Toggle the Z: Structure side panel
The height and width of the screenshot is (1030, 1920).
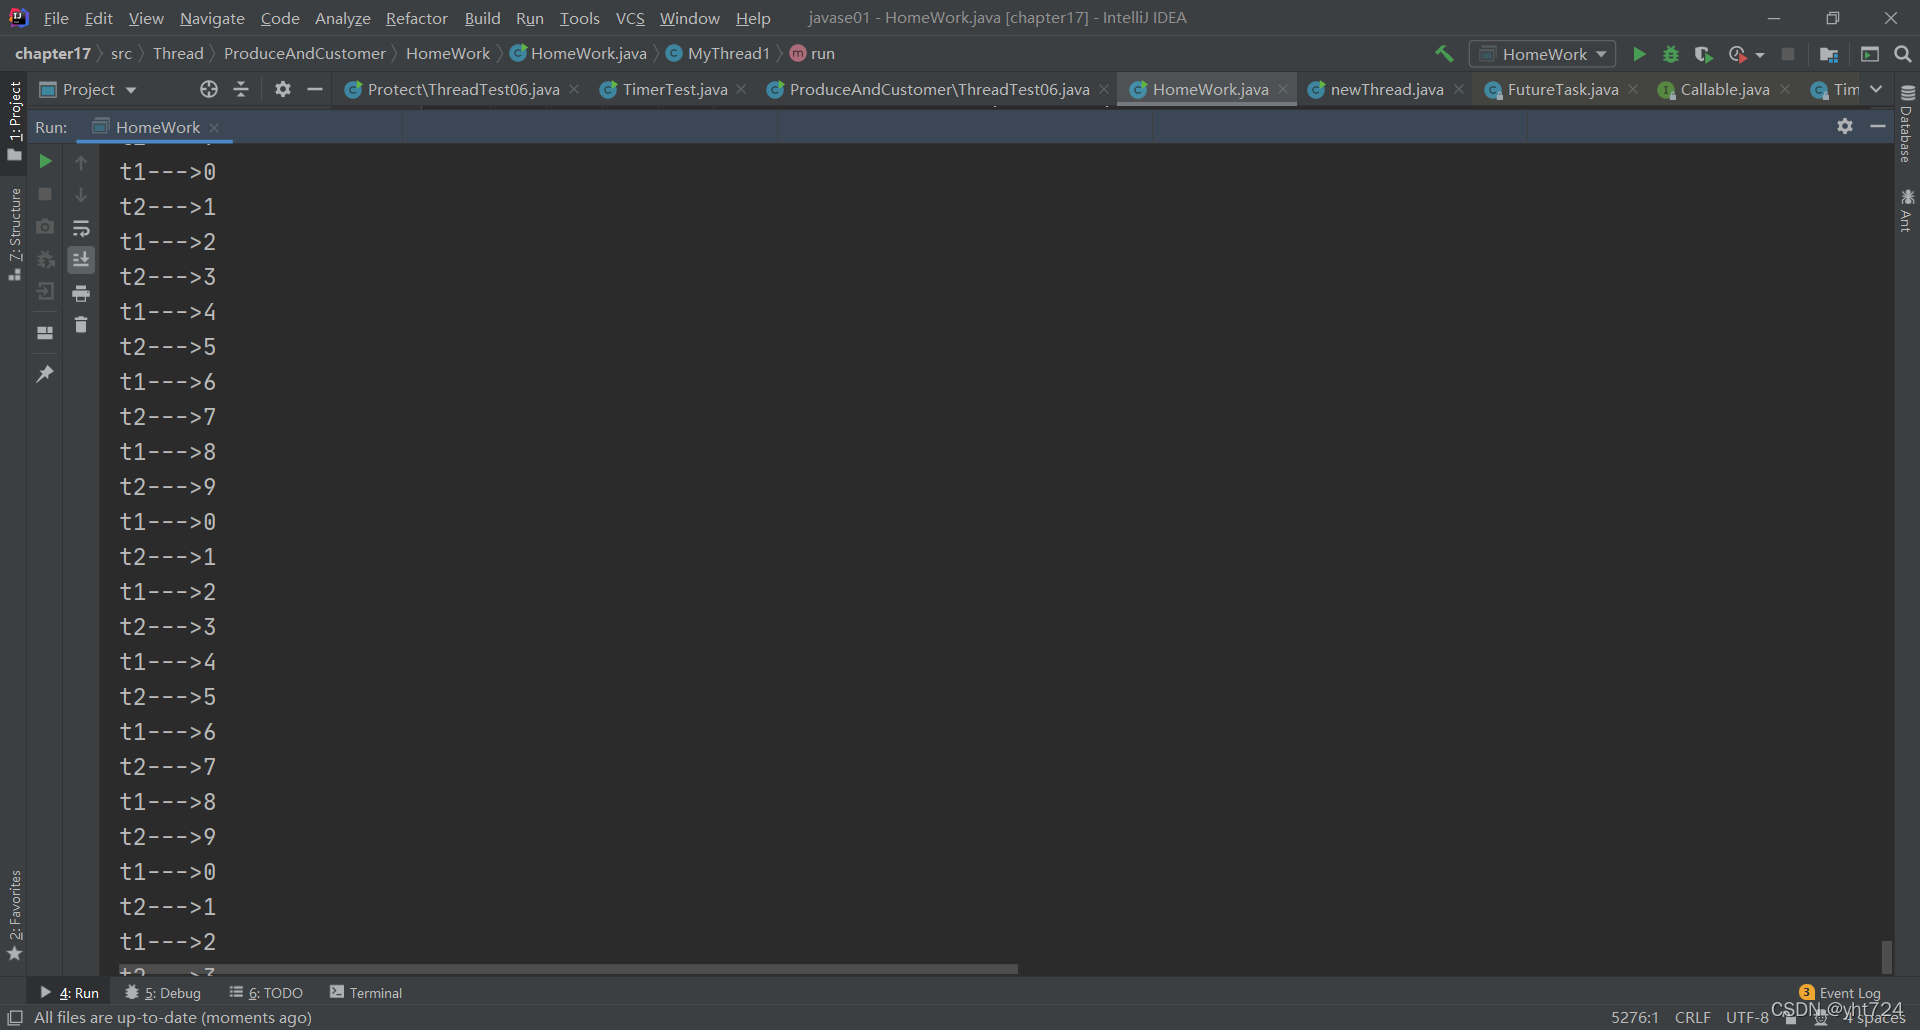(x=14, y=234)
